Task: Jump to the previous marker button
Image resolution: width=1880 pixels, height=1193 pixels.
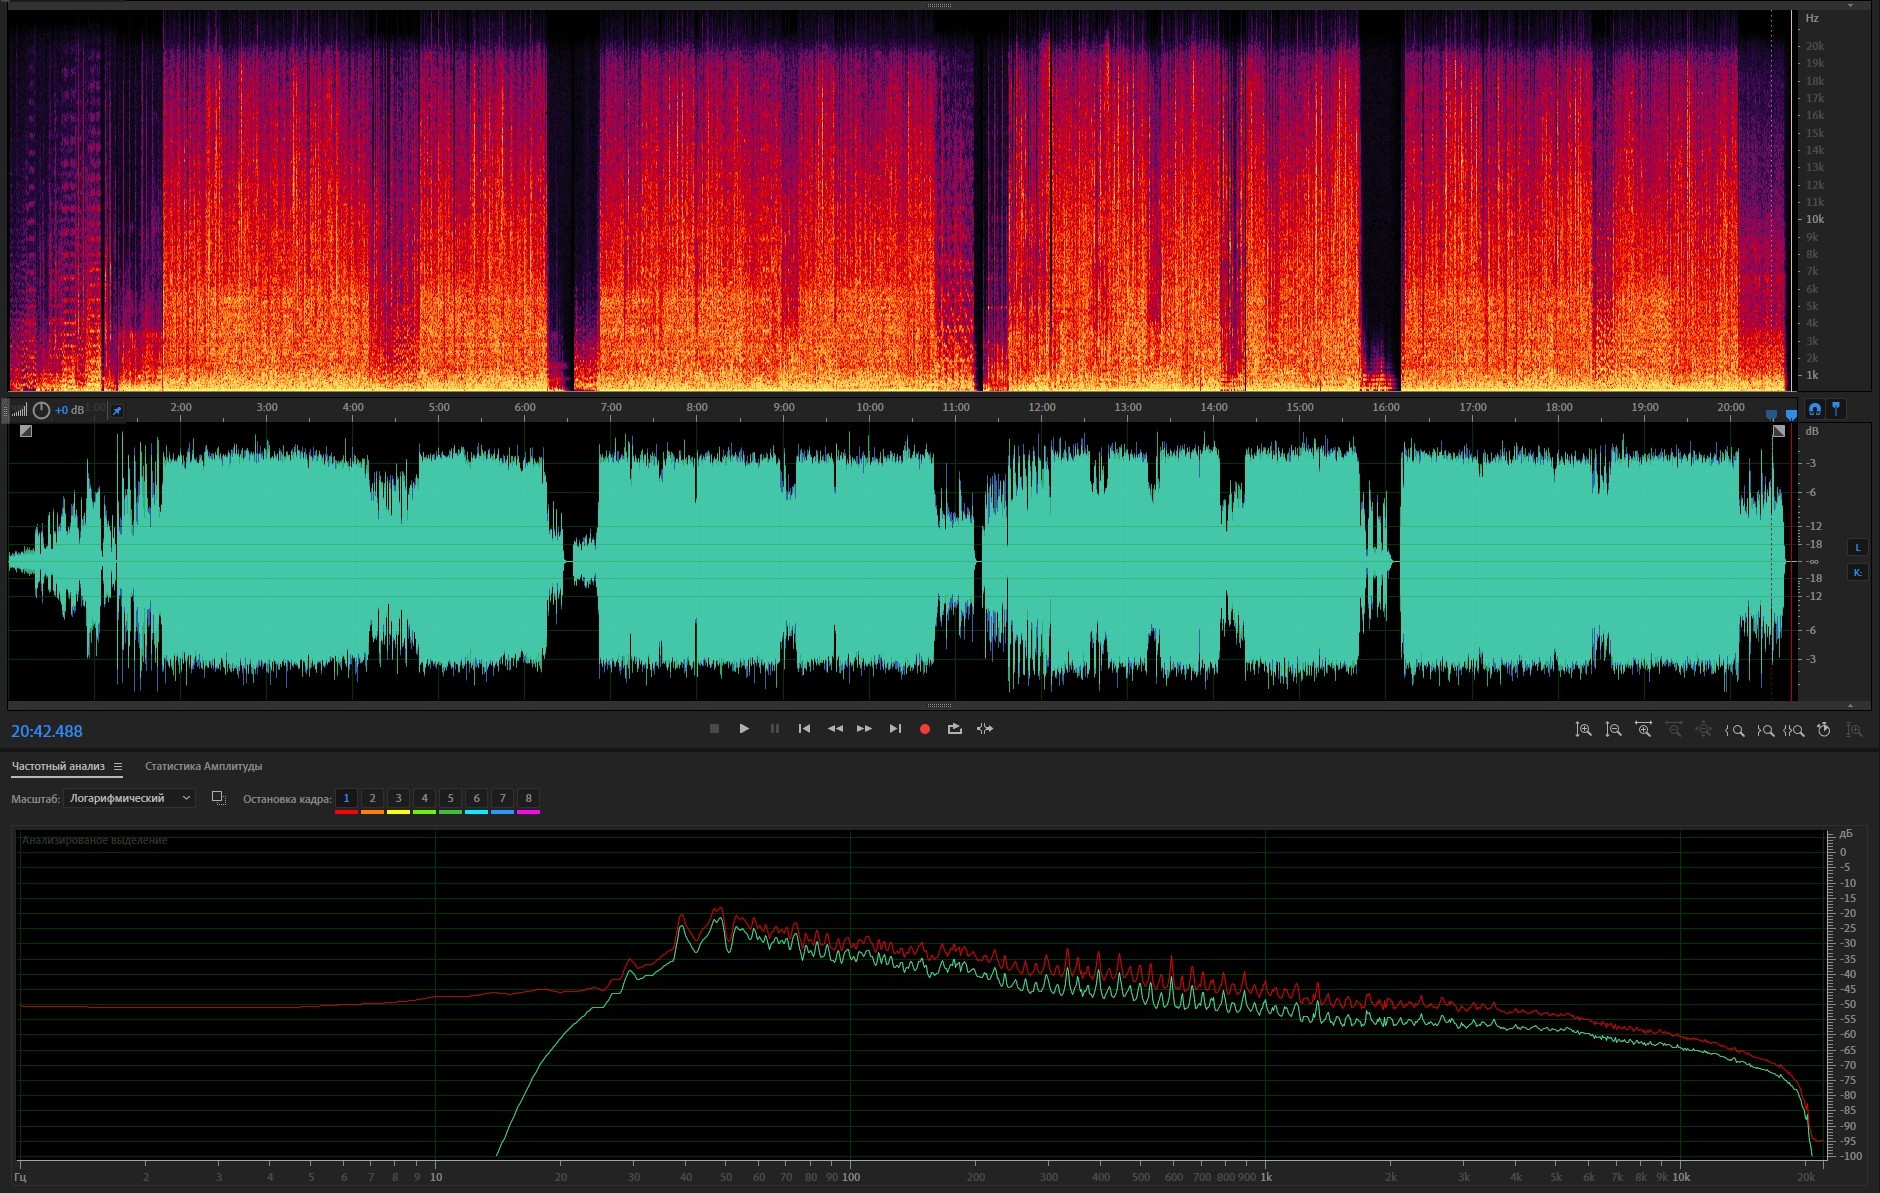Action: click(x=804, y=729)
